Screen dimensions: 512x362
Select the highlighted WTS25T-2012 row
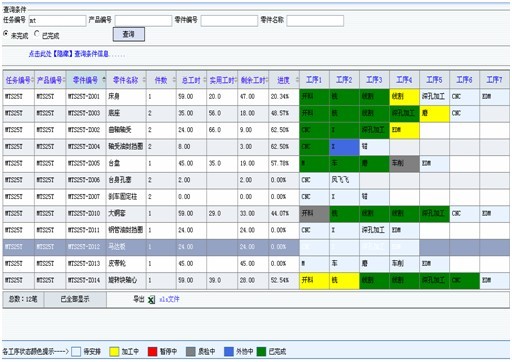click(256, 247)
